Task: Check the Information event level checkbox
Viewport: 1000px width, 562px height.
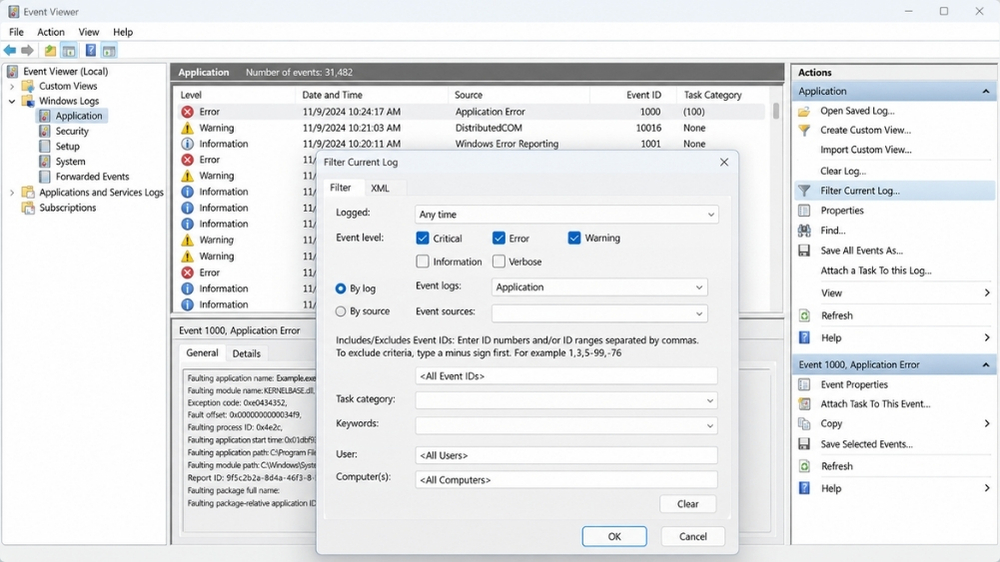Action: [422, 262]
